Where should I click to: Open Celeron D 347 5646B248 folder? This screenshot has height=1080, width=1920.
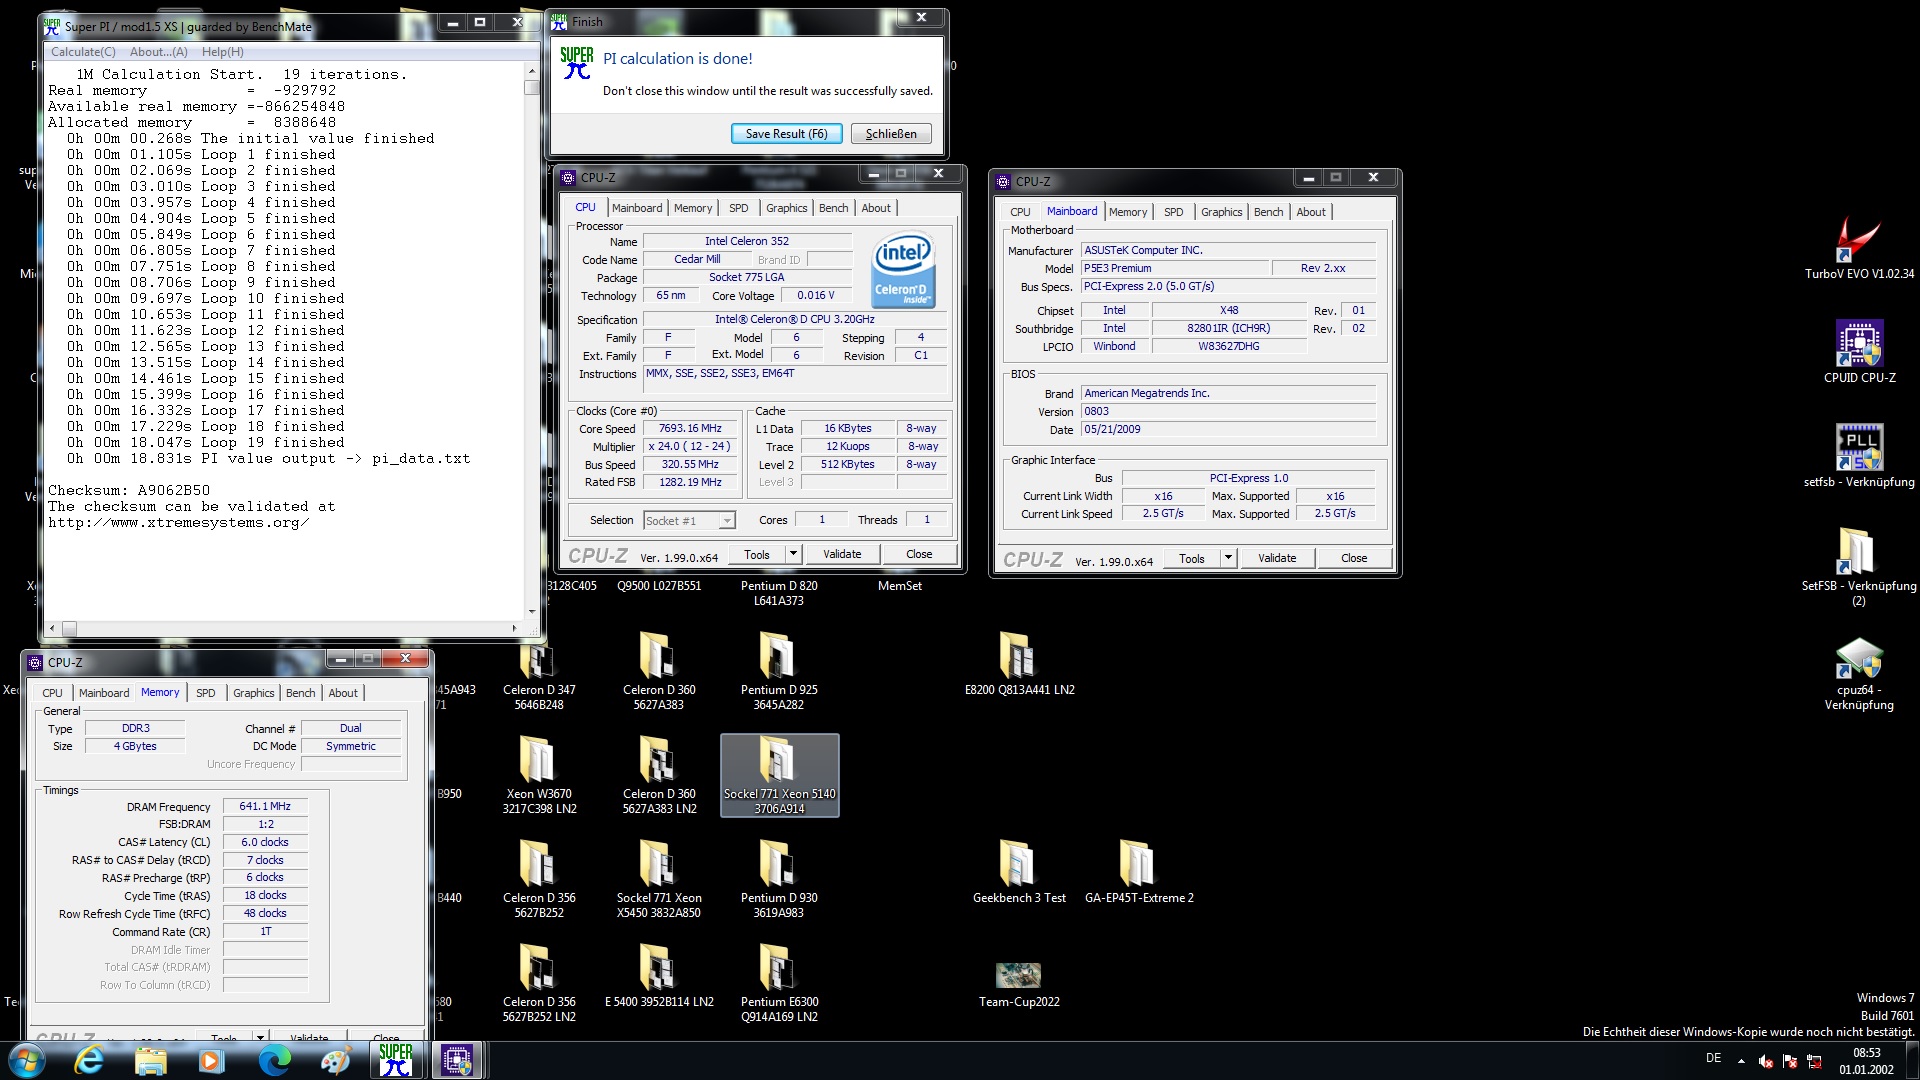pyautogui.click(x=539, y=672)
